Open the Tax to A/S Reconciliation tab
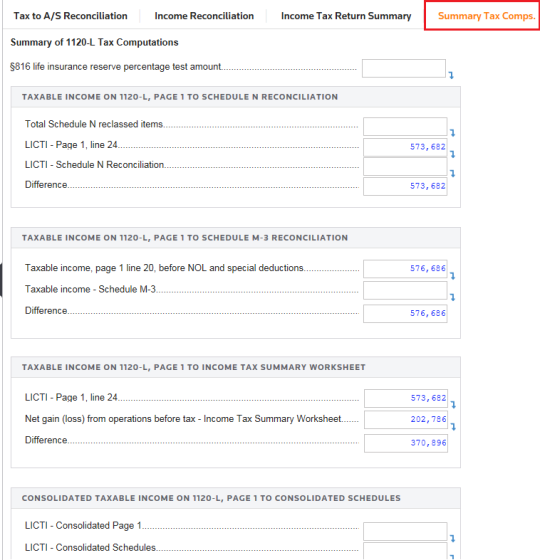 click(70, 16)
